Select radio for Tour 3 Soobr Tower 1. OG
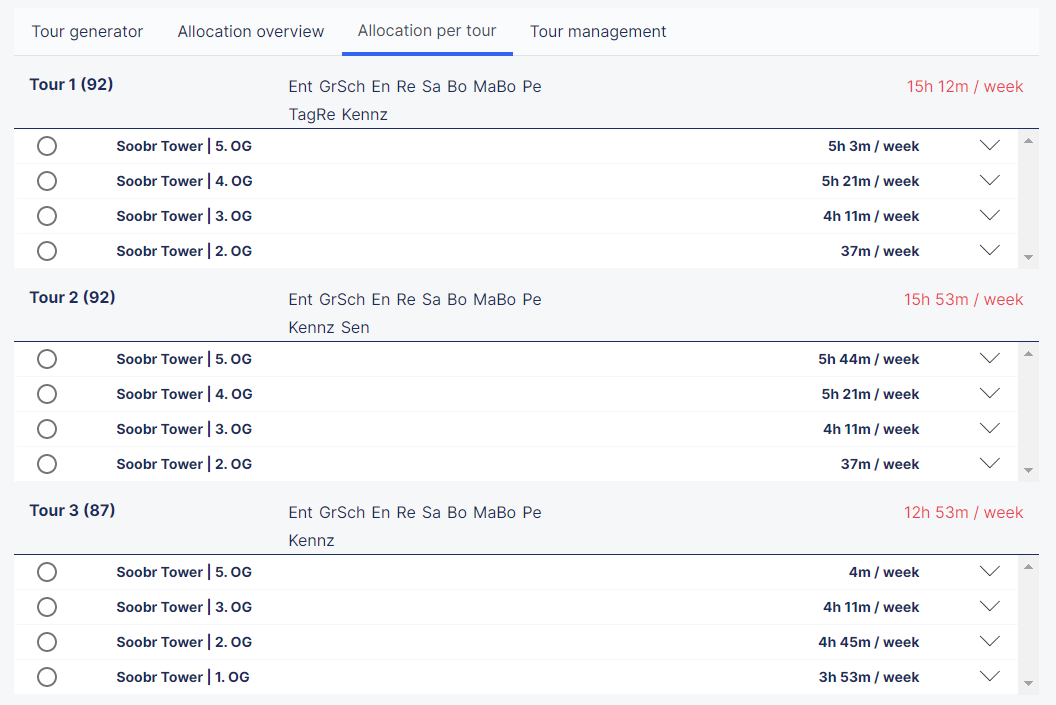This screenshot has width=1056, height=705. point(47,677)
